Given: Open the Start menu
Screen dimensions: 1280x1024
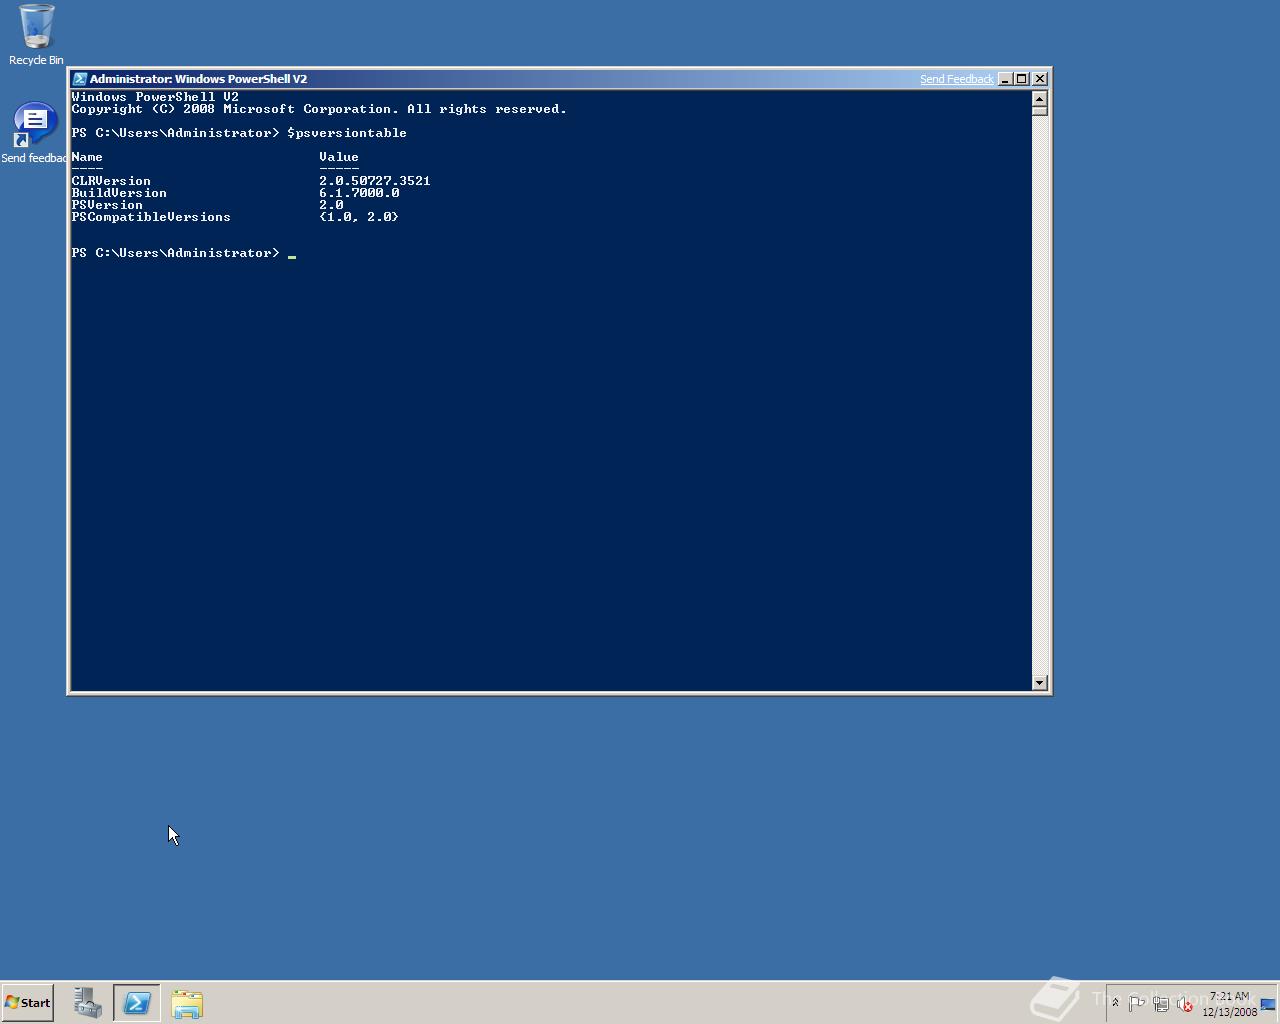Looking at the screenshot, I should pos(27,1003).
